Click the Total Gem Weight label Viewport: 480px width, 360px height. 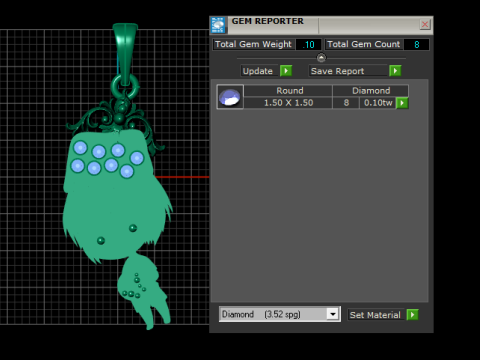pyautogui.click(x=253, y=44)
